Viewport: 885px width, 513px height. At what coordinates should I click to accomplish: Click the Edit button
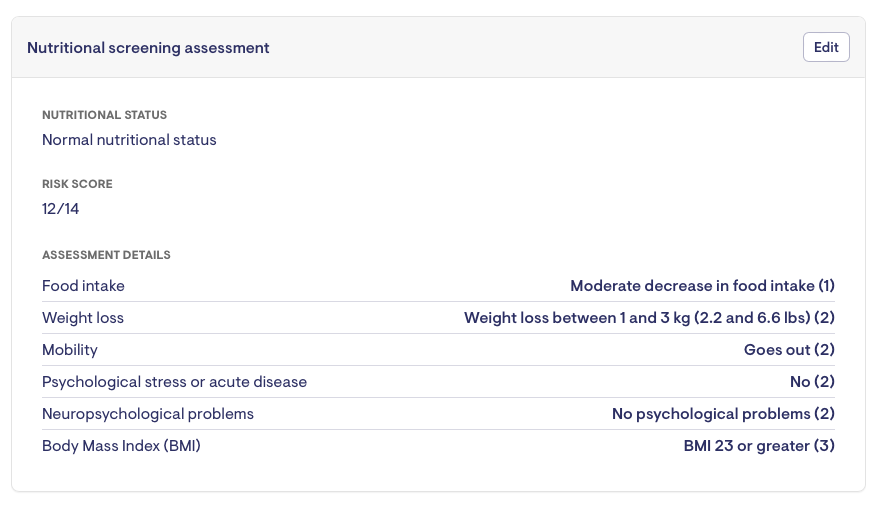tap(826, 47)
